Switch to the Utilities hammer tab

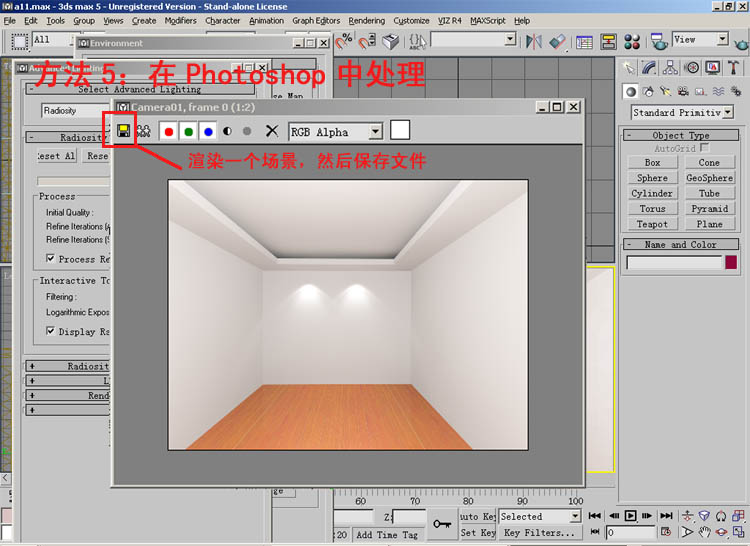[x=733, y=67]
